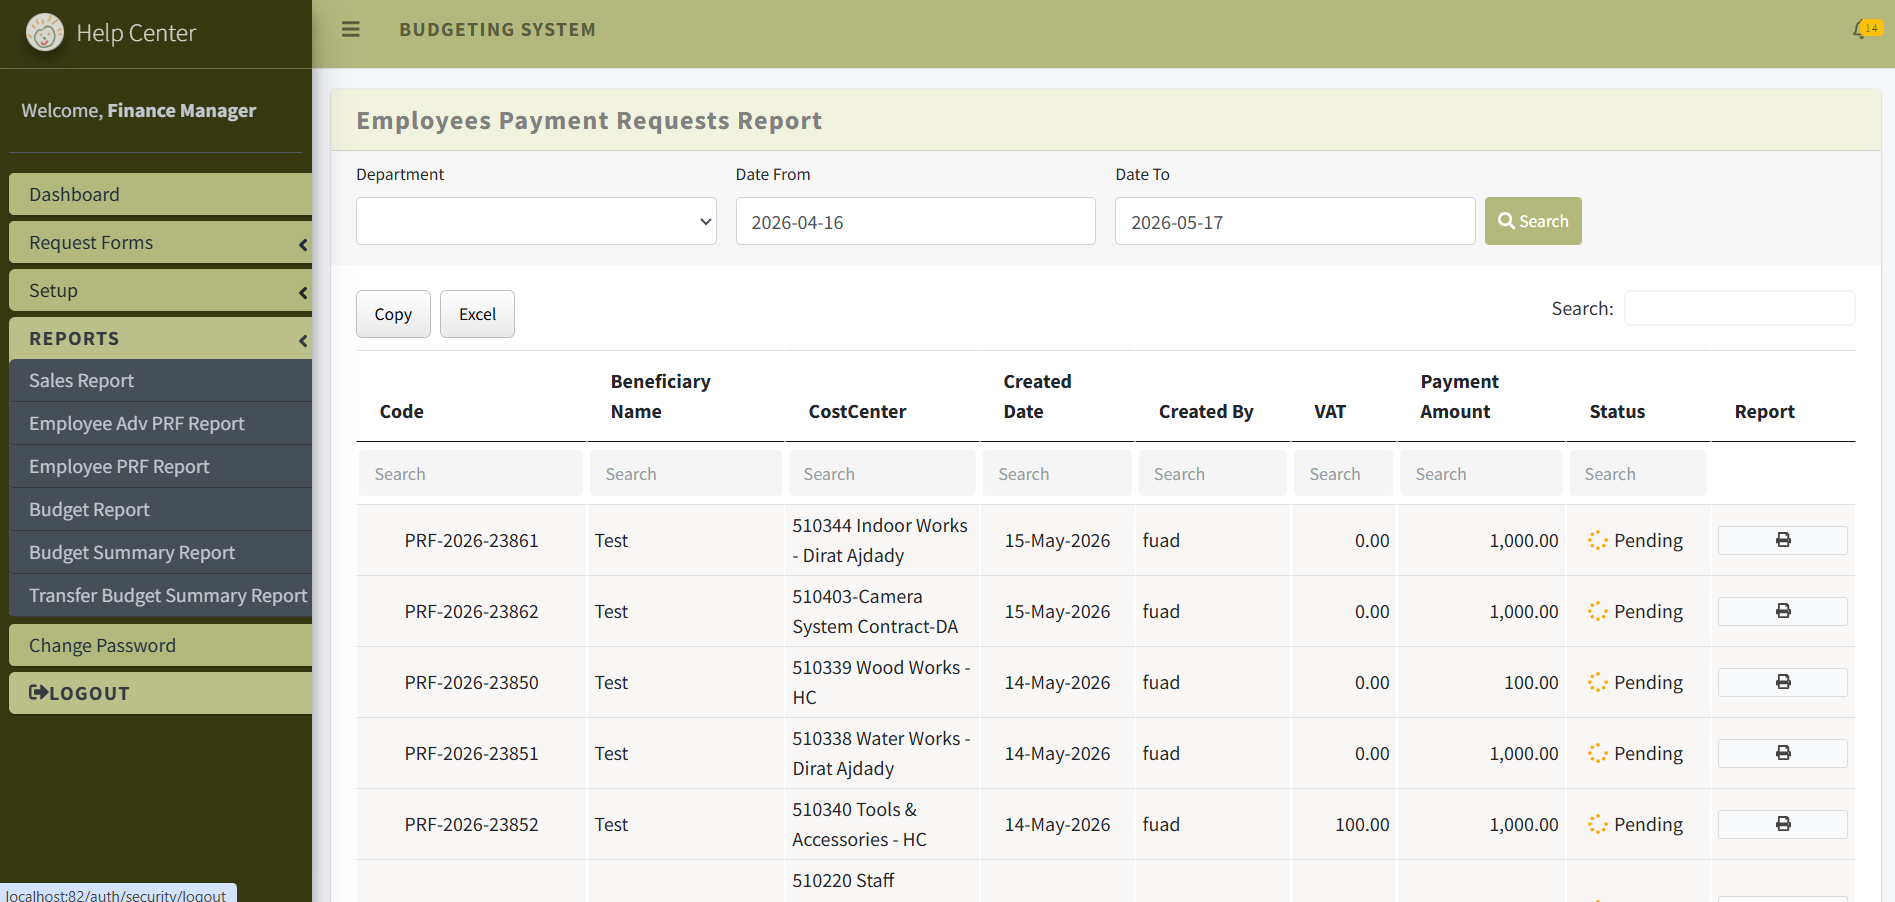
Task: Click the Help Center logo avatar
Action: tap(44, 33)
